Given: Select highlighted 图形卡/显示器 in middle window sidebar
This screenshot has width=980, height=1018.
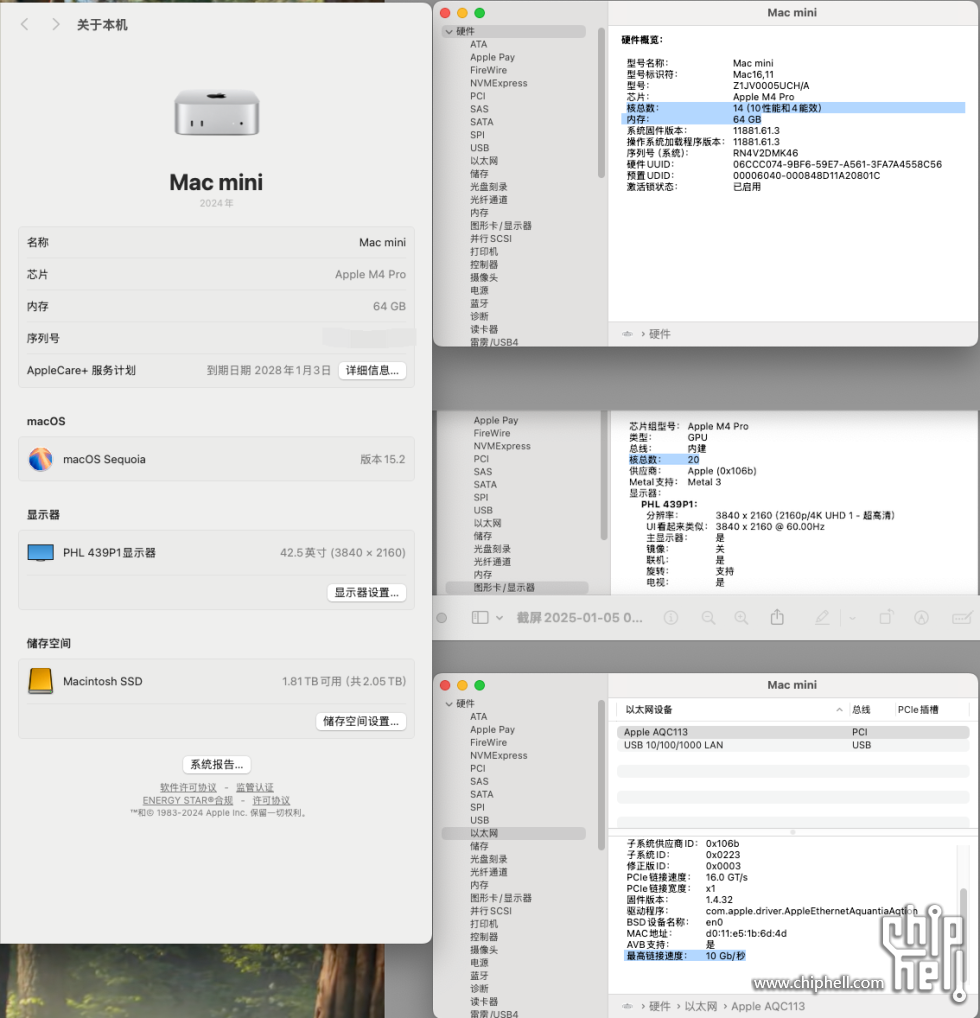Looking at the screenshot, I should tap(516, 588).
